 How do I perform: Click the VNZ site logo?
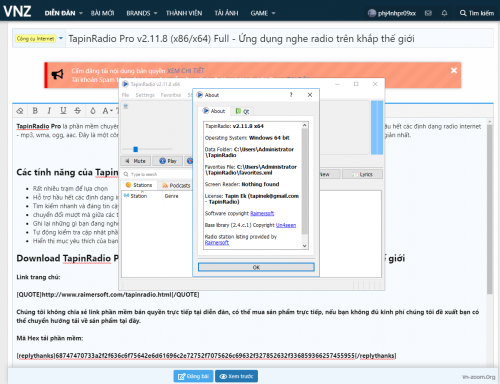tap(17, 11)
